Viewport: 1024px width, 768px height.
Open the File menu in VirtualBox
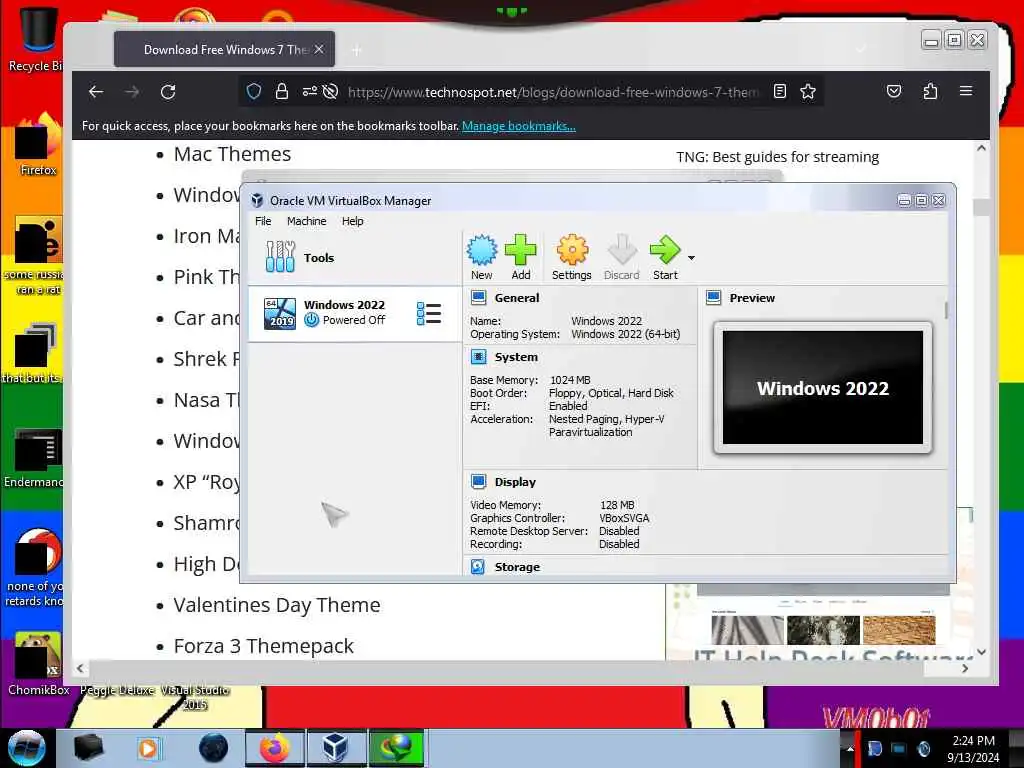tap(263, 221)
